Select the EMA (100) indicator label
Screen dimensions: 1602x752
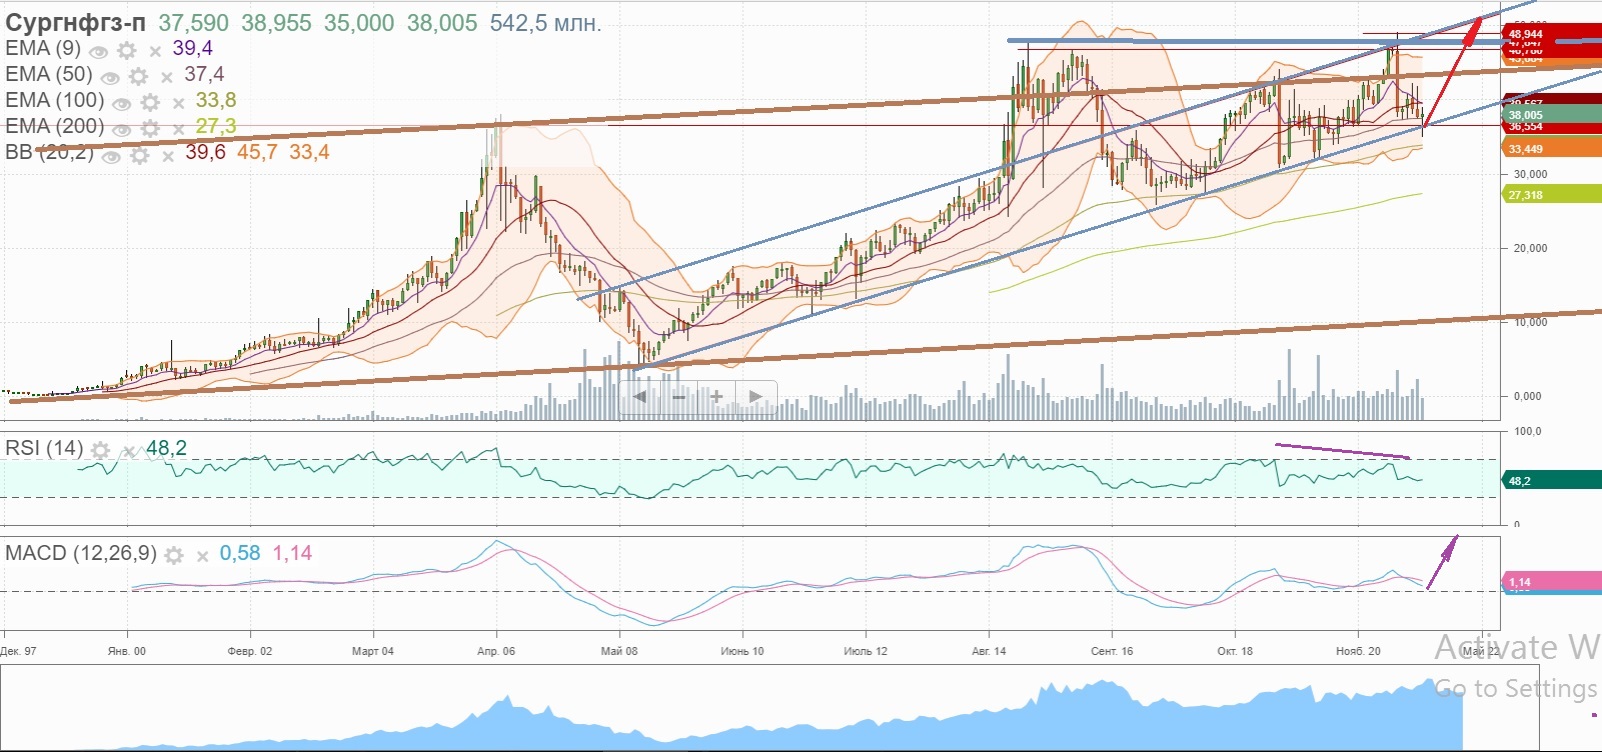pos(55,100)
